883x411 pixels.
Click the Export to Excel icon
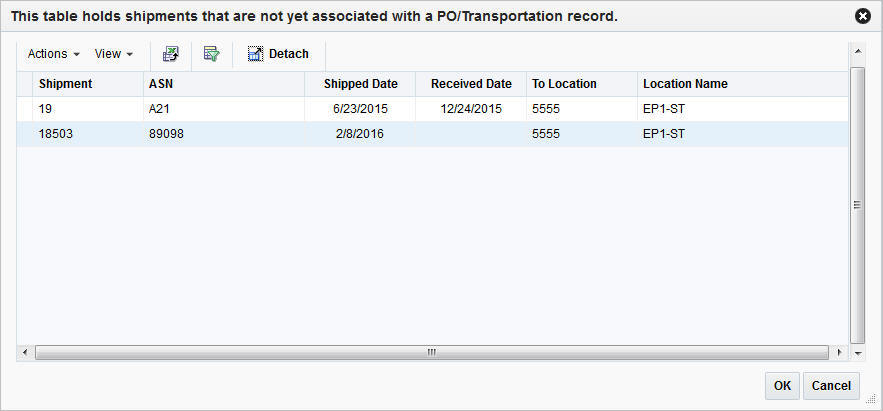(171, 54)
